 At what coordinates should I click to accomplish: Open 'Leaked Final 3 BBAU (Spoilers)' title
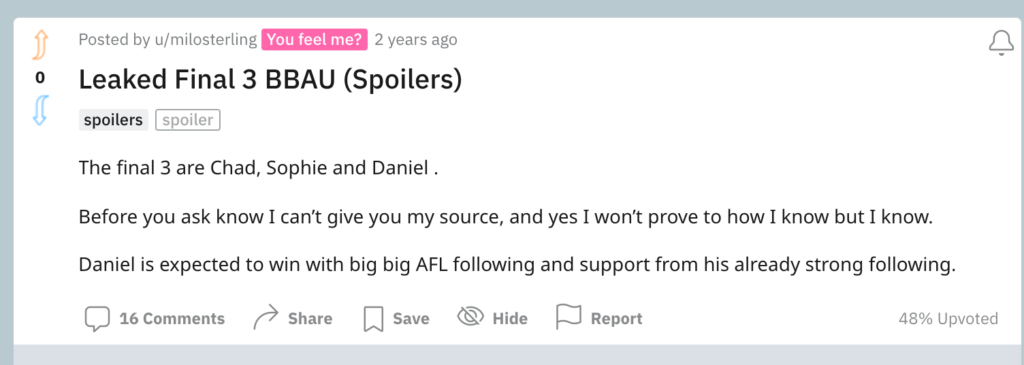pos(270,80)
